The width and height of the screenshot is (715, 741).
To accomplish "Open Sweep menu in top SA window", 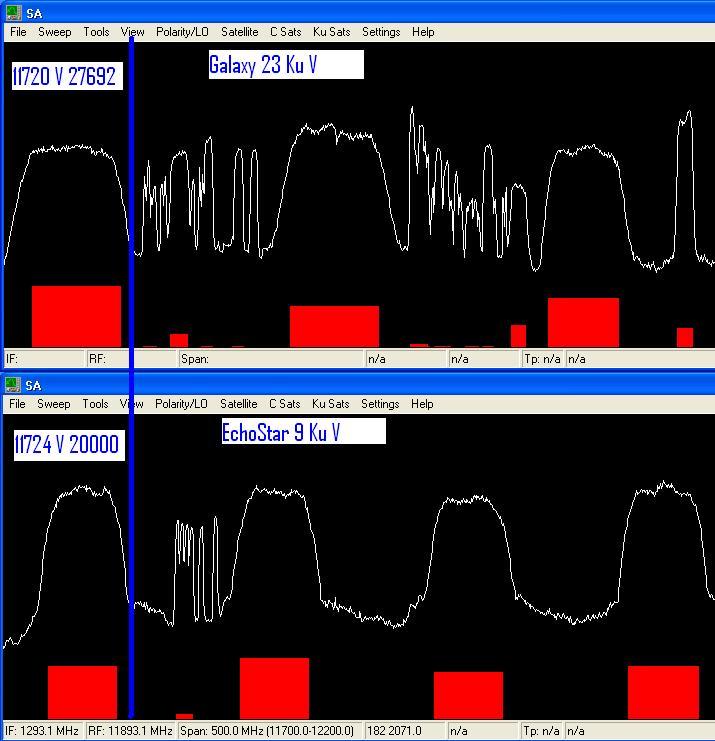I will point(55,32).
